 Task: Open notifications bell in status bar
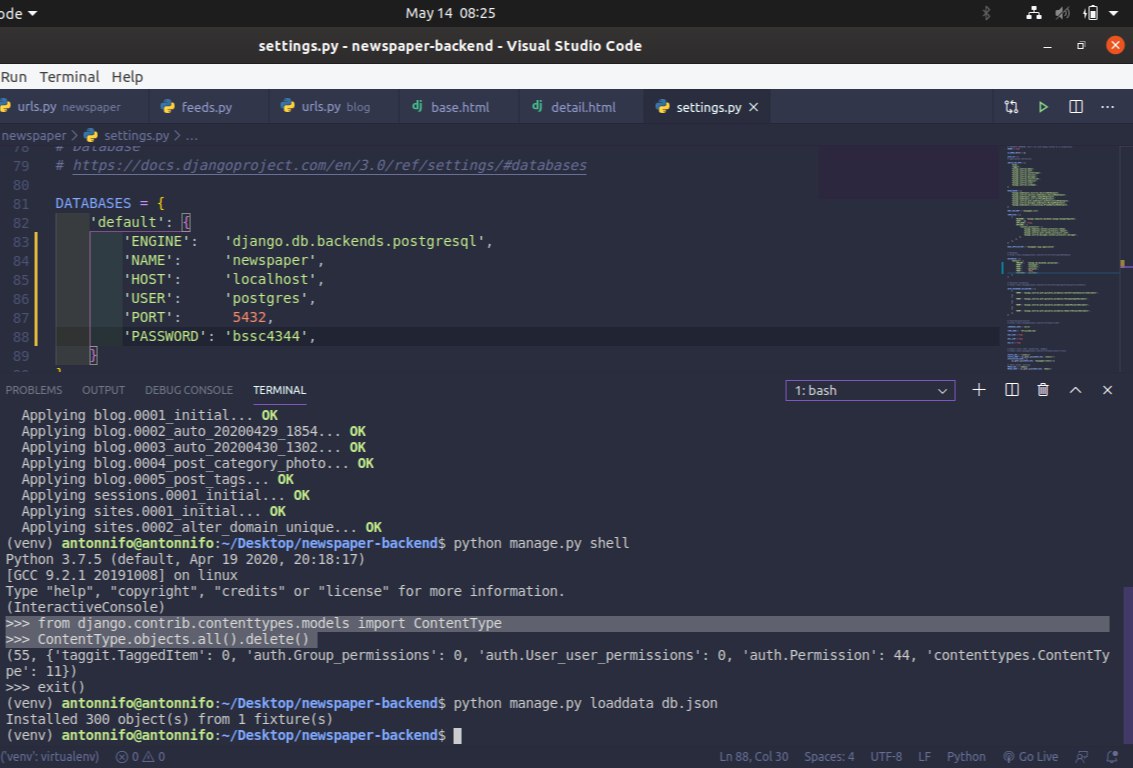pyautogui.click(x=1113, y=756)
